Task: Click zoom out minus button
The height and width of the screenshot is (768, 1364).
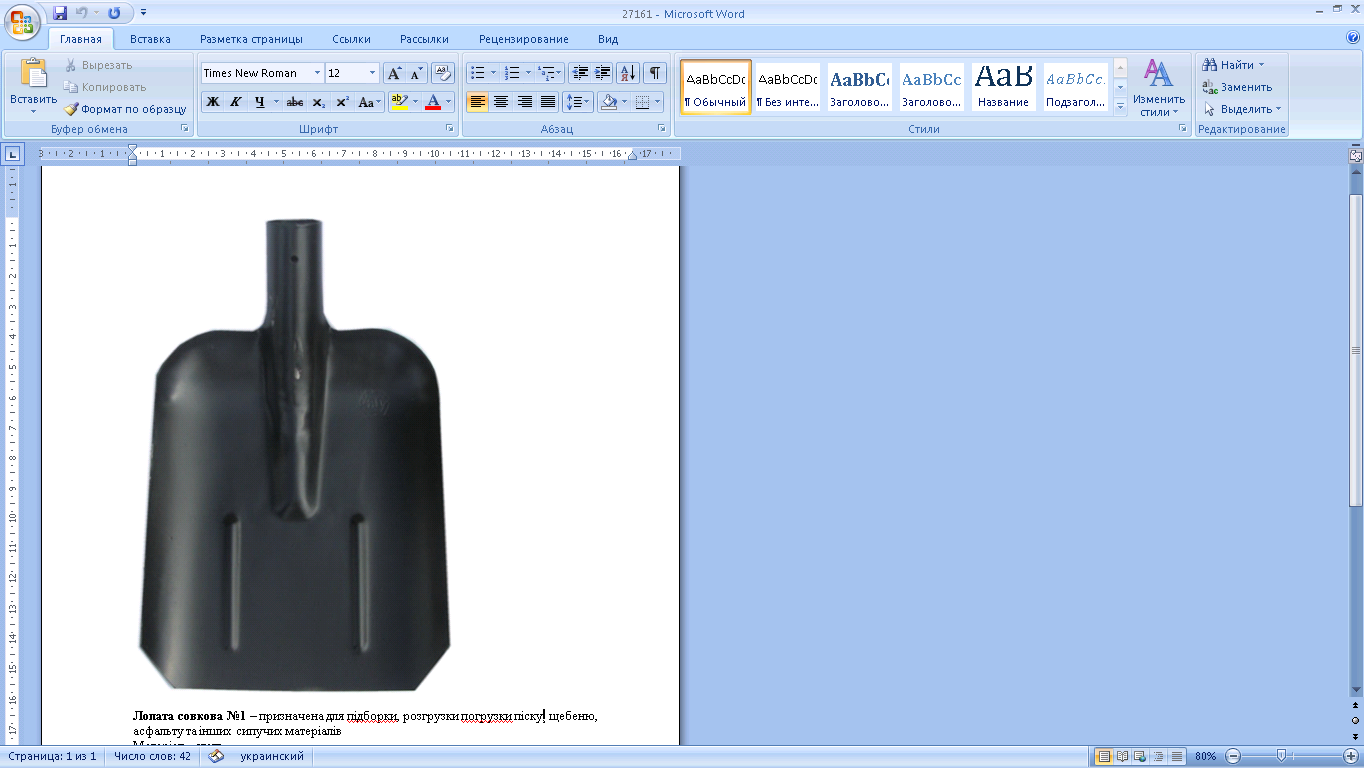Action: pos(1234,756)
